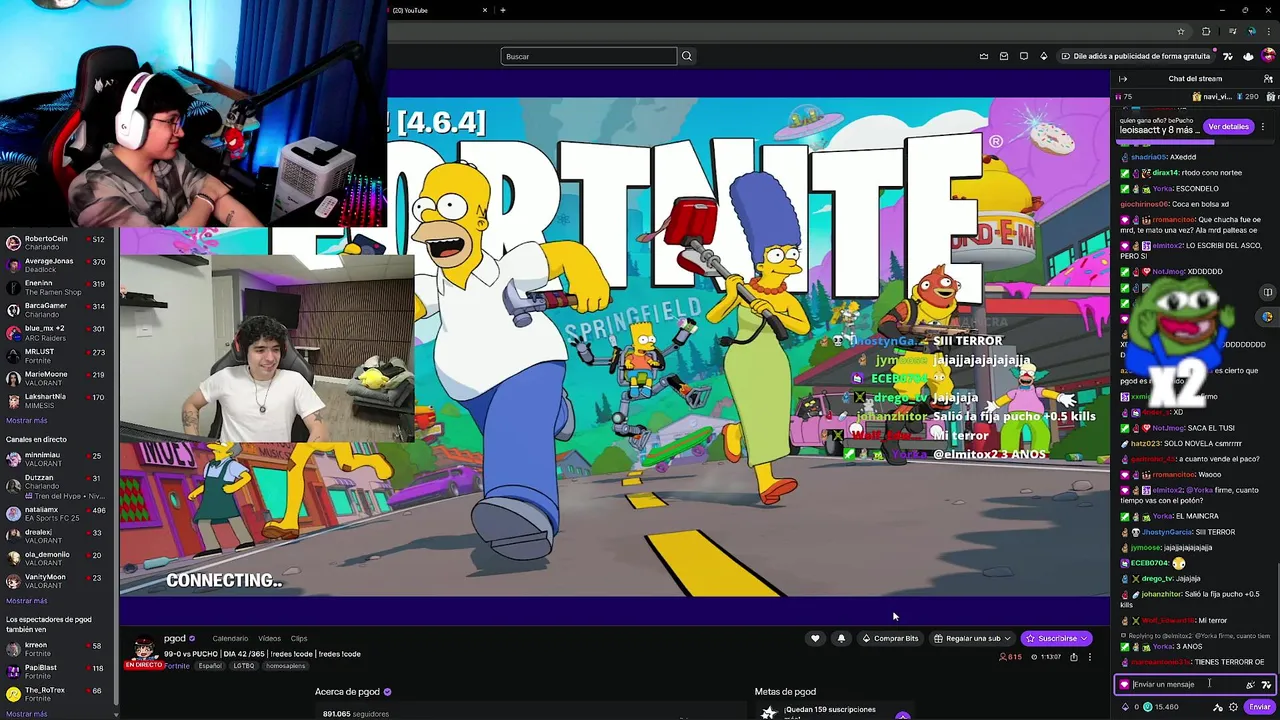1280x720 pixels.
Task: Click the LGTBQ tag
Action: coord(243,666)
